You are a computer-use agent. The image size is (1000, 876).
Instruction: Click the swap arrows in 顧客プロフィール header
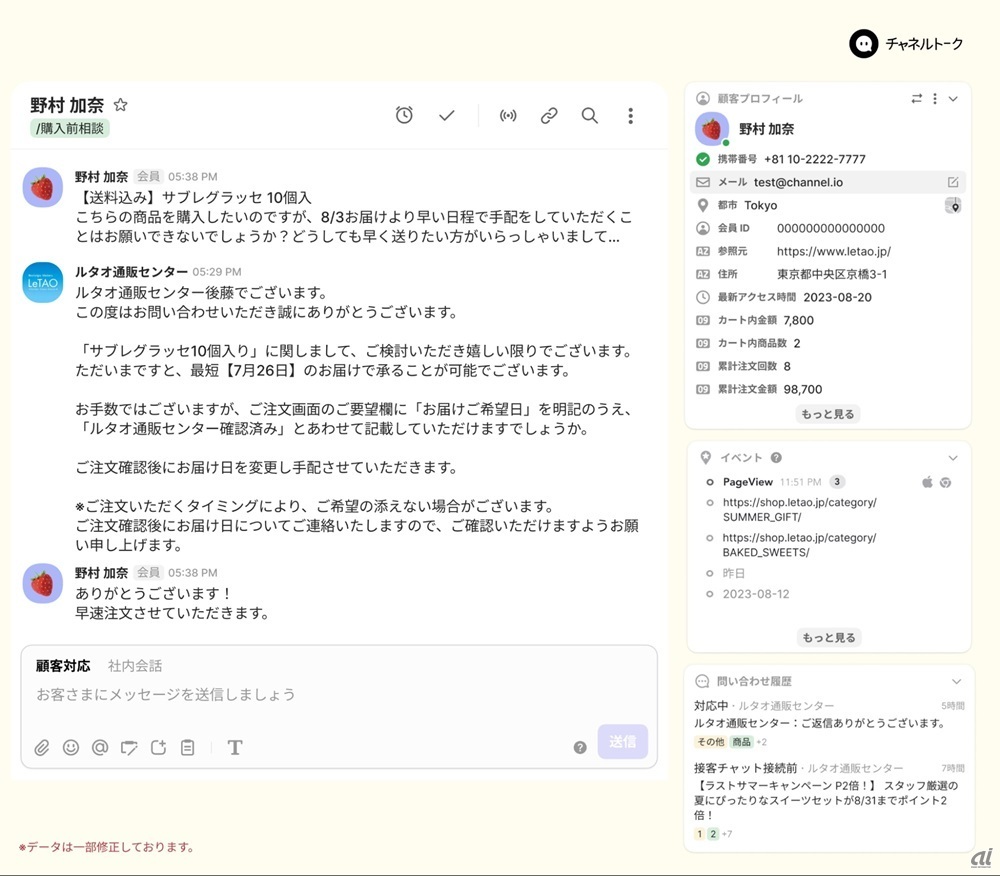(x=917, y=99)
